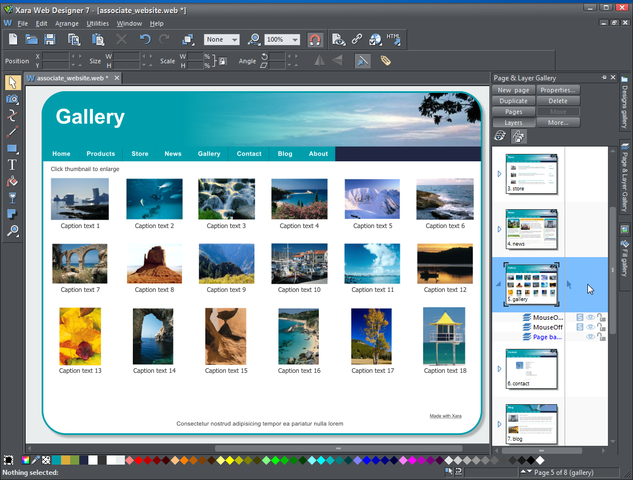
Task: Click the Properties... button
Action: tap(558, 90)
